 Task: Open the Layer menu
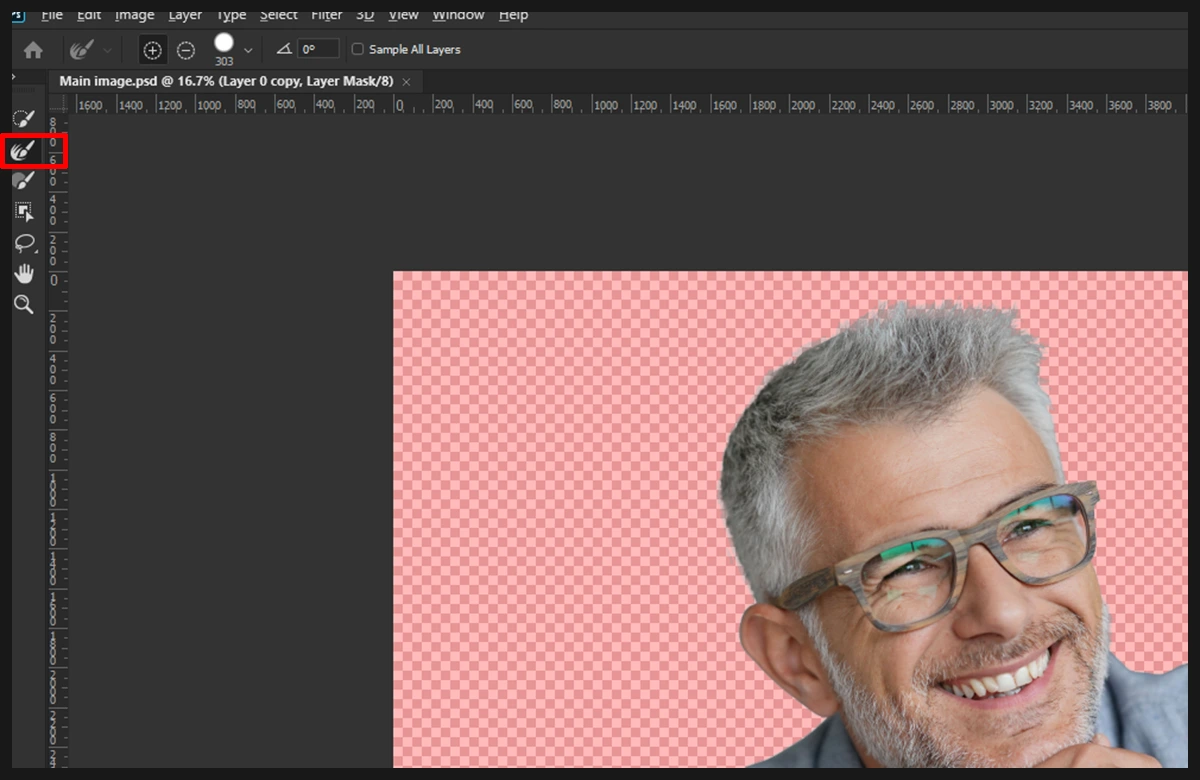click(185, 15)
